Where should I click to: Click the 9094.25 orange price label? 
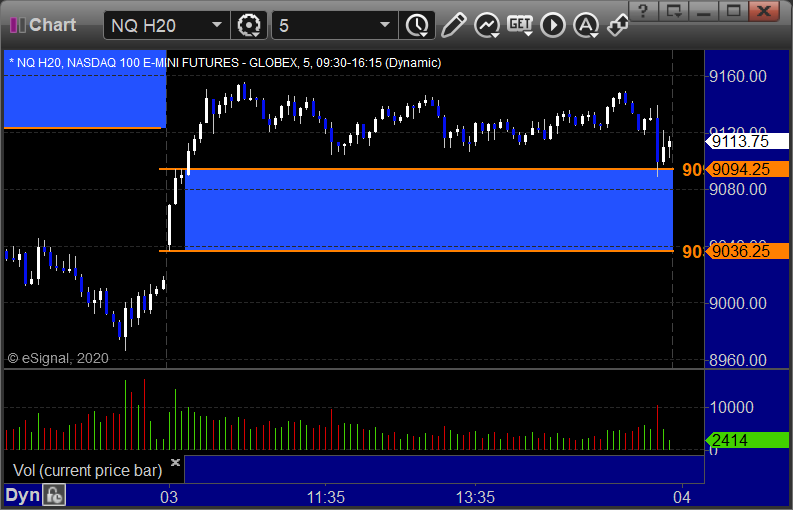pos(747,169)
